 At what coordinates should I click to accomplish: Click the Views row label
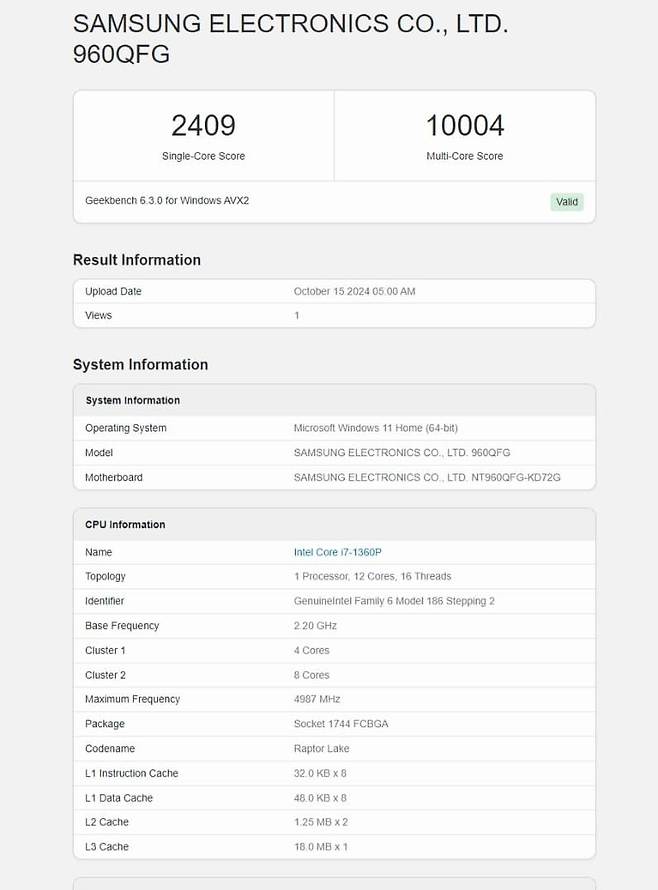coord(98,315)
